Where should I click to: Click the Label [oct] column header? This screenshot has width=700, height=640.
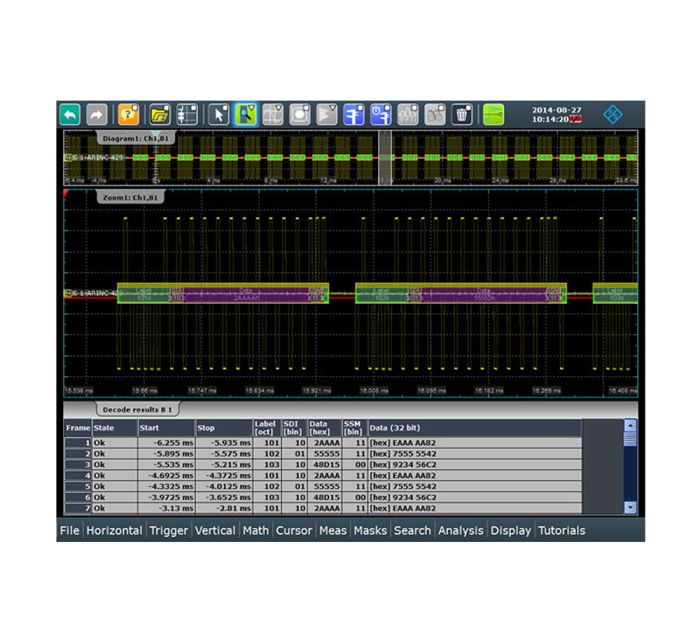point(267,428)
